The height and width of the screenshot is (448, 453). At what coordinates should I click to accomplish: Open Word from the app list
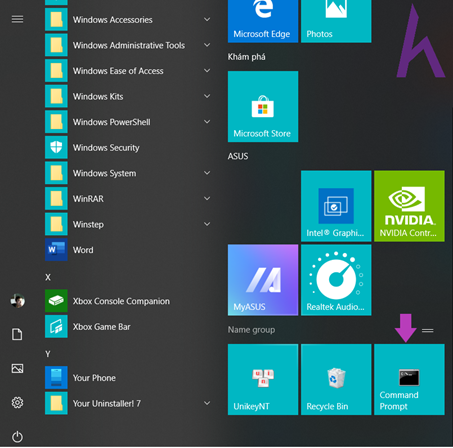(128, 250)
